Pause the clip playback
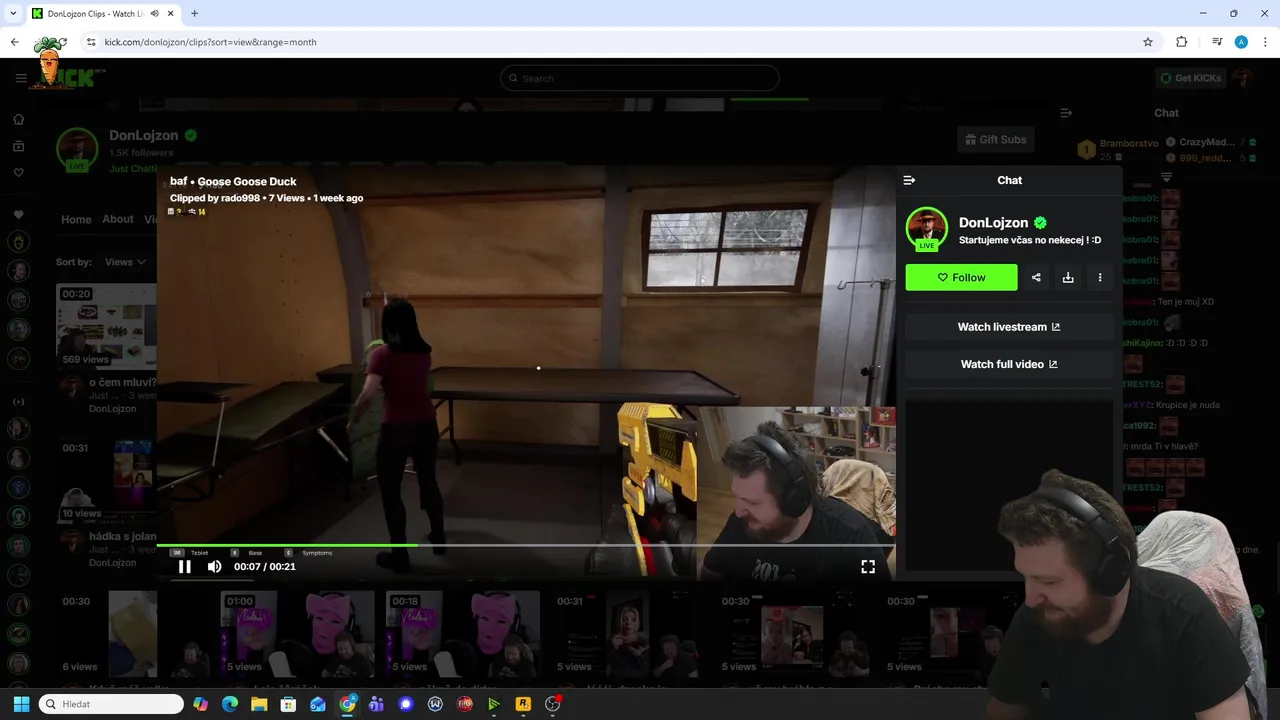Viewport: 1280px width, 720px height. click(184, 567)
